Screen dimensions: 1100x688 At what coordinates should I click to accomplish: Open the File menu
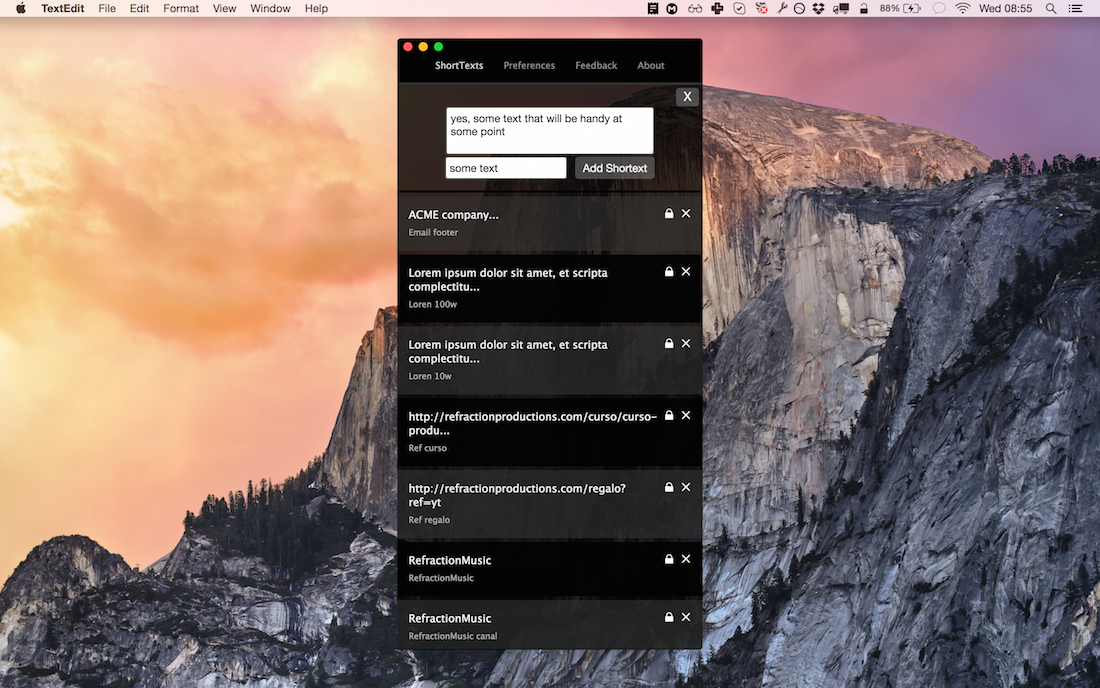(107, 8)
